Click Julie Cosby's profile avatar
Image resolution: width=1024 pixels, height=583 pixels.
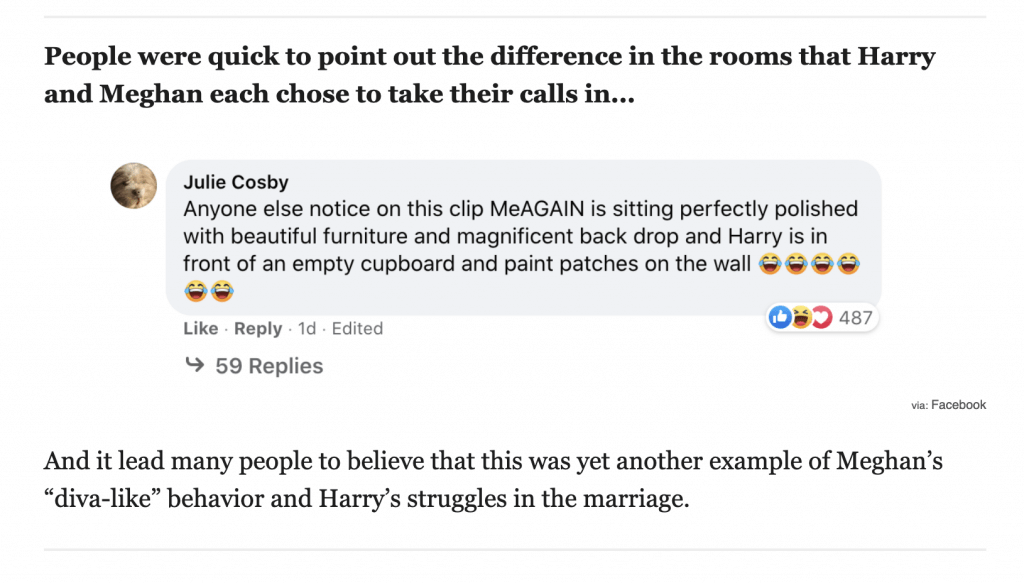[x=134, y=185]
